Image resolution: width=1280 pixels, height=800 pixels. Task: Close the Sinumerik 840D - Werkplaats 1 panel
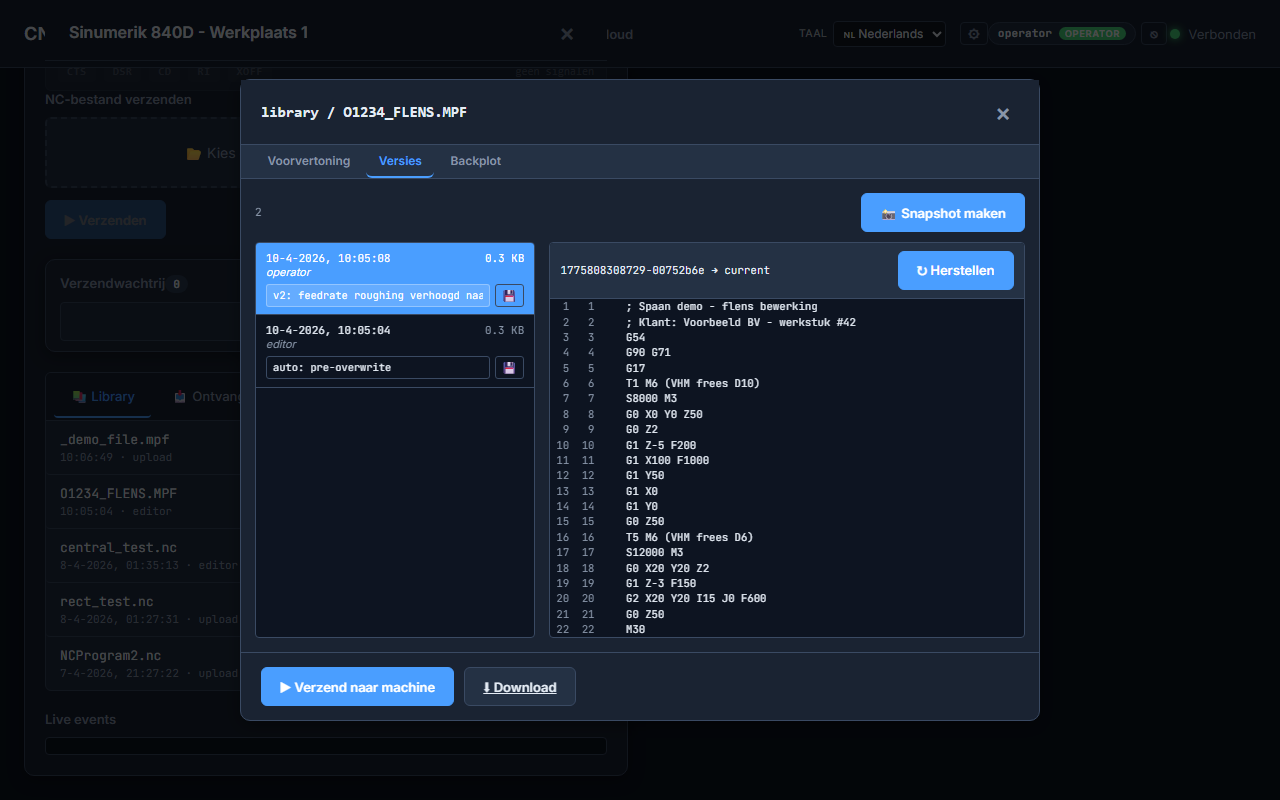tap(567, 34)
